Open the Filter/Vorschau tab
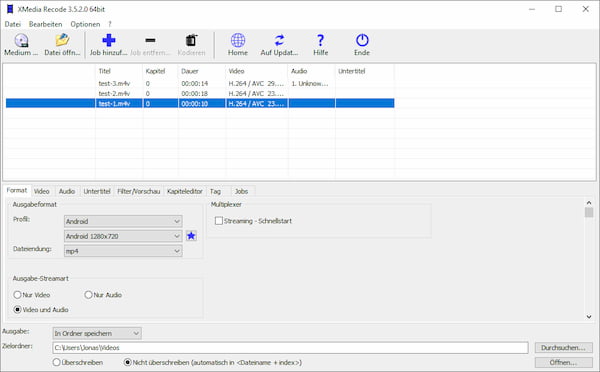Screen dimensions: 600x372 [x=139, y=191]
